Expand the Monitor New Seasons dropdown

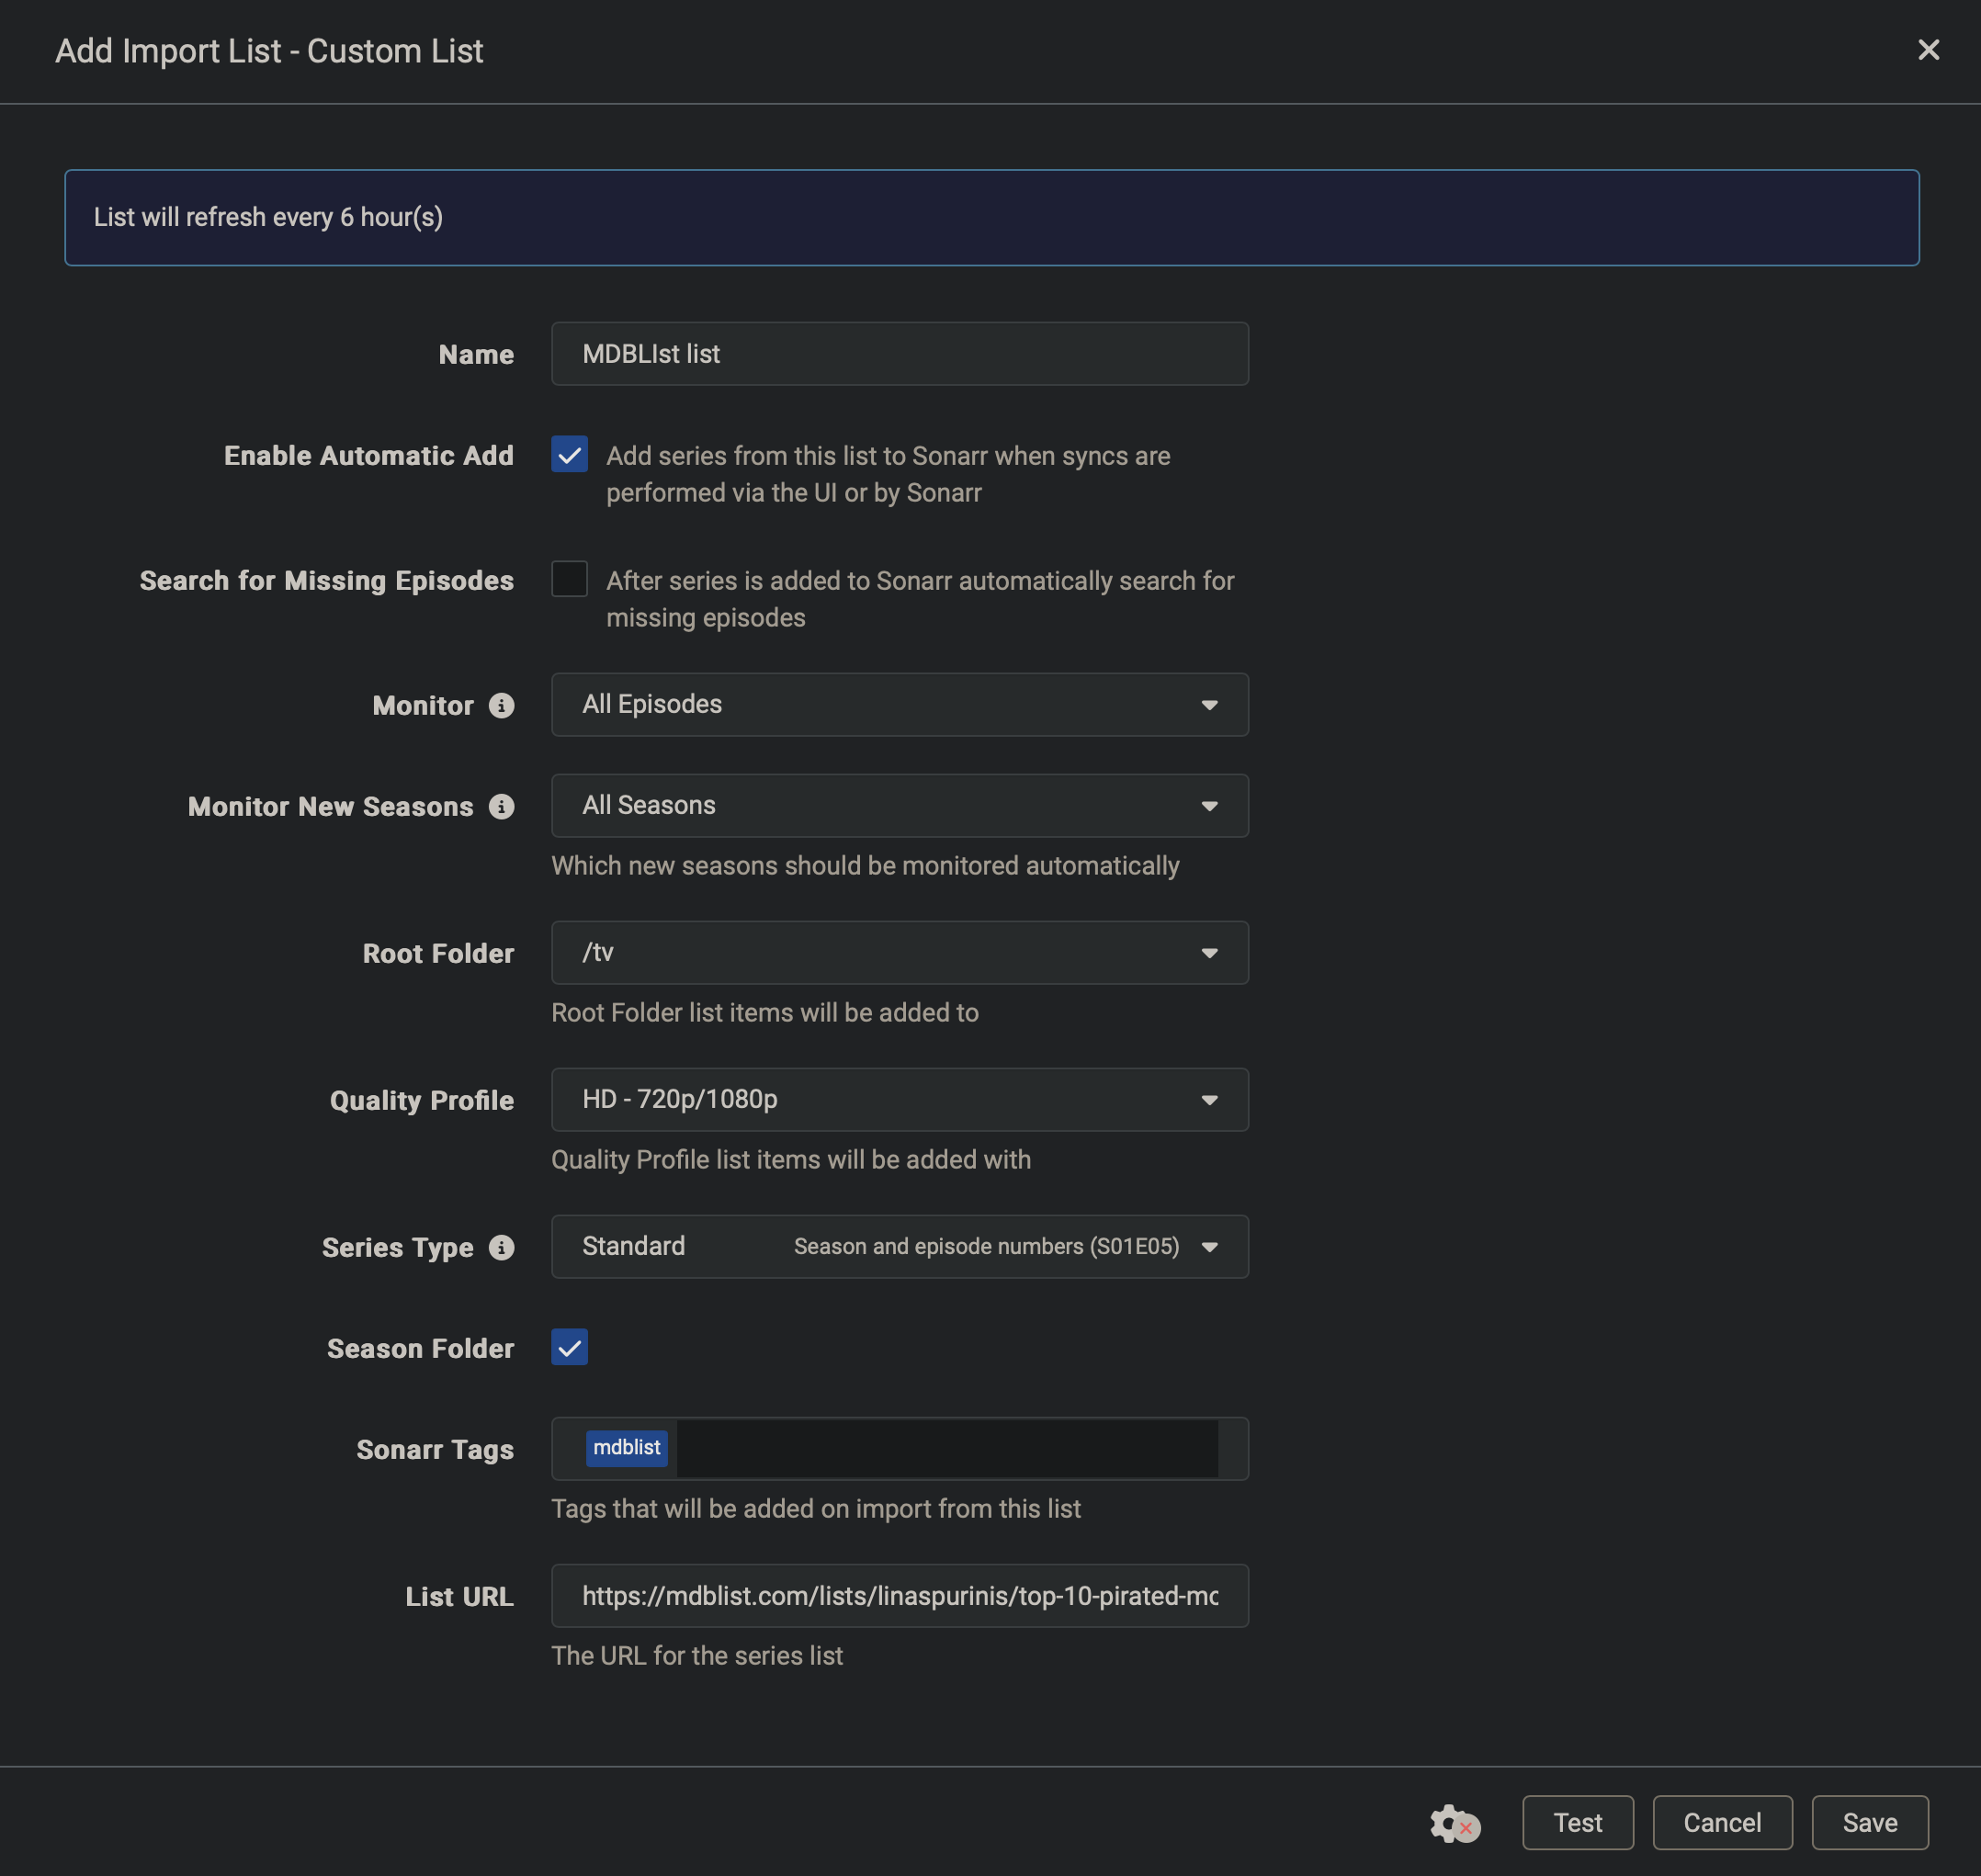coord(899,806)
